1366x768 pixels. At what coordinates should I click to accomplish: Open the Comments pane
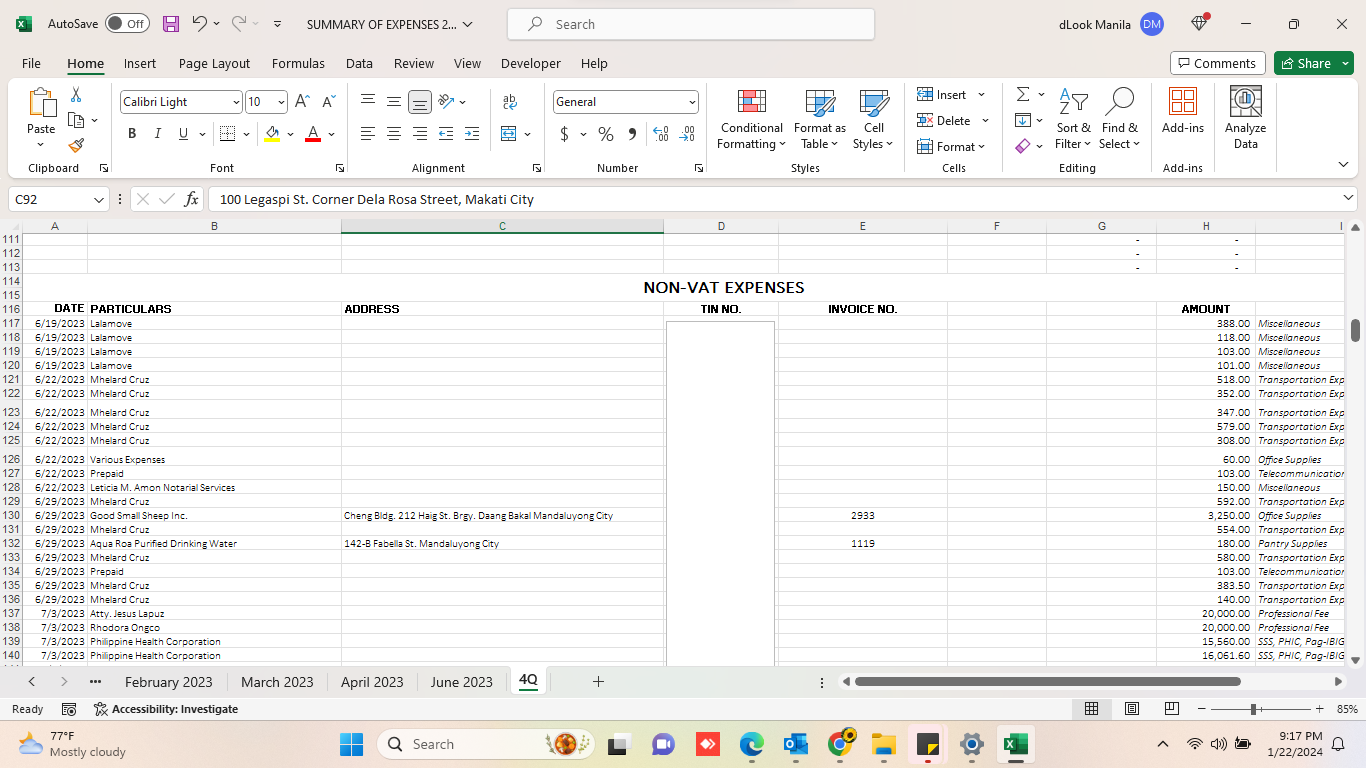[1217, 63]
